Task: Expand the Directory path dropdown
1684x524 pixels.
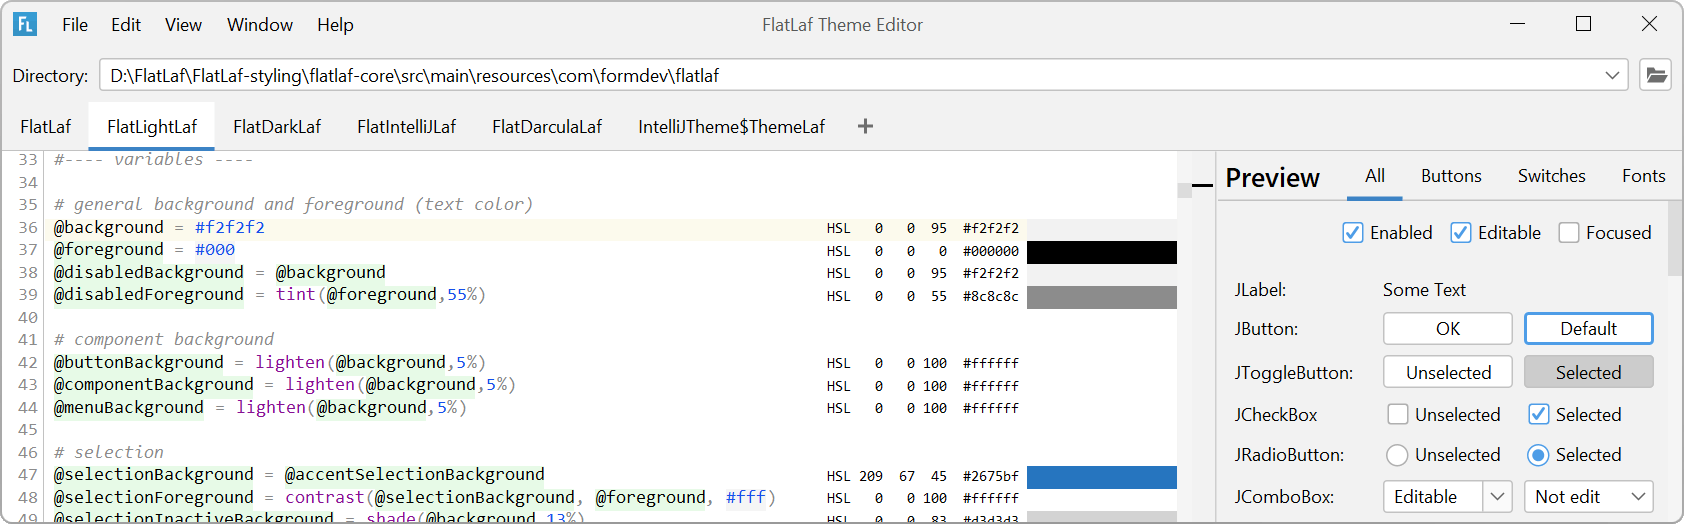Action: coord(1612,75)
